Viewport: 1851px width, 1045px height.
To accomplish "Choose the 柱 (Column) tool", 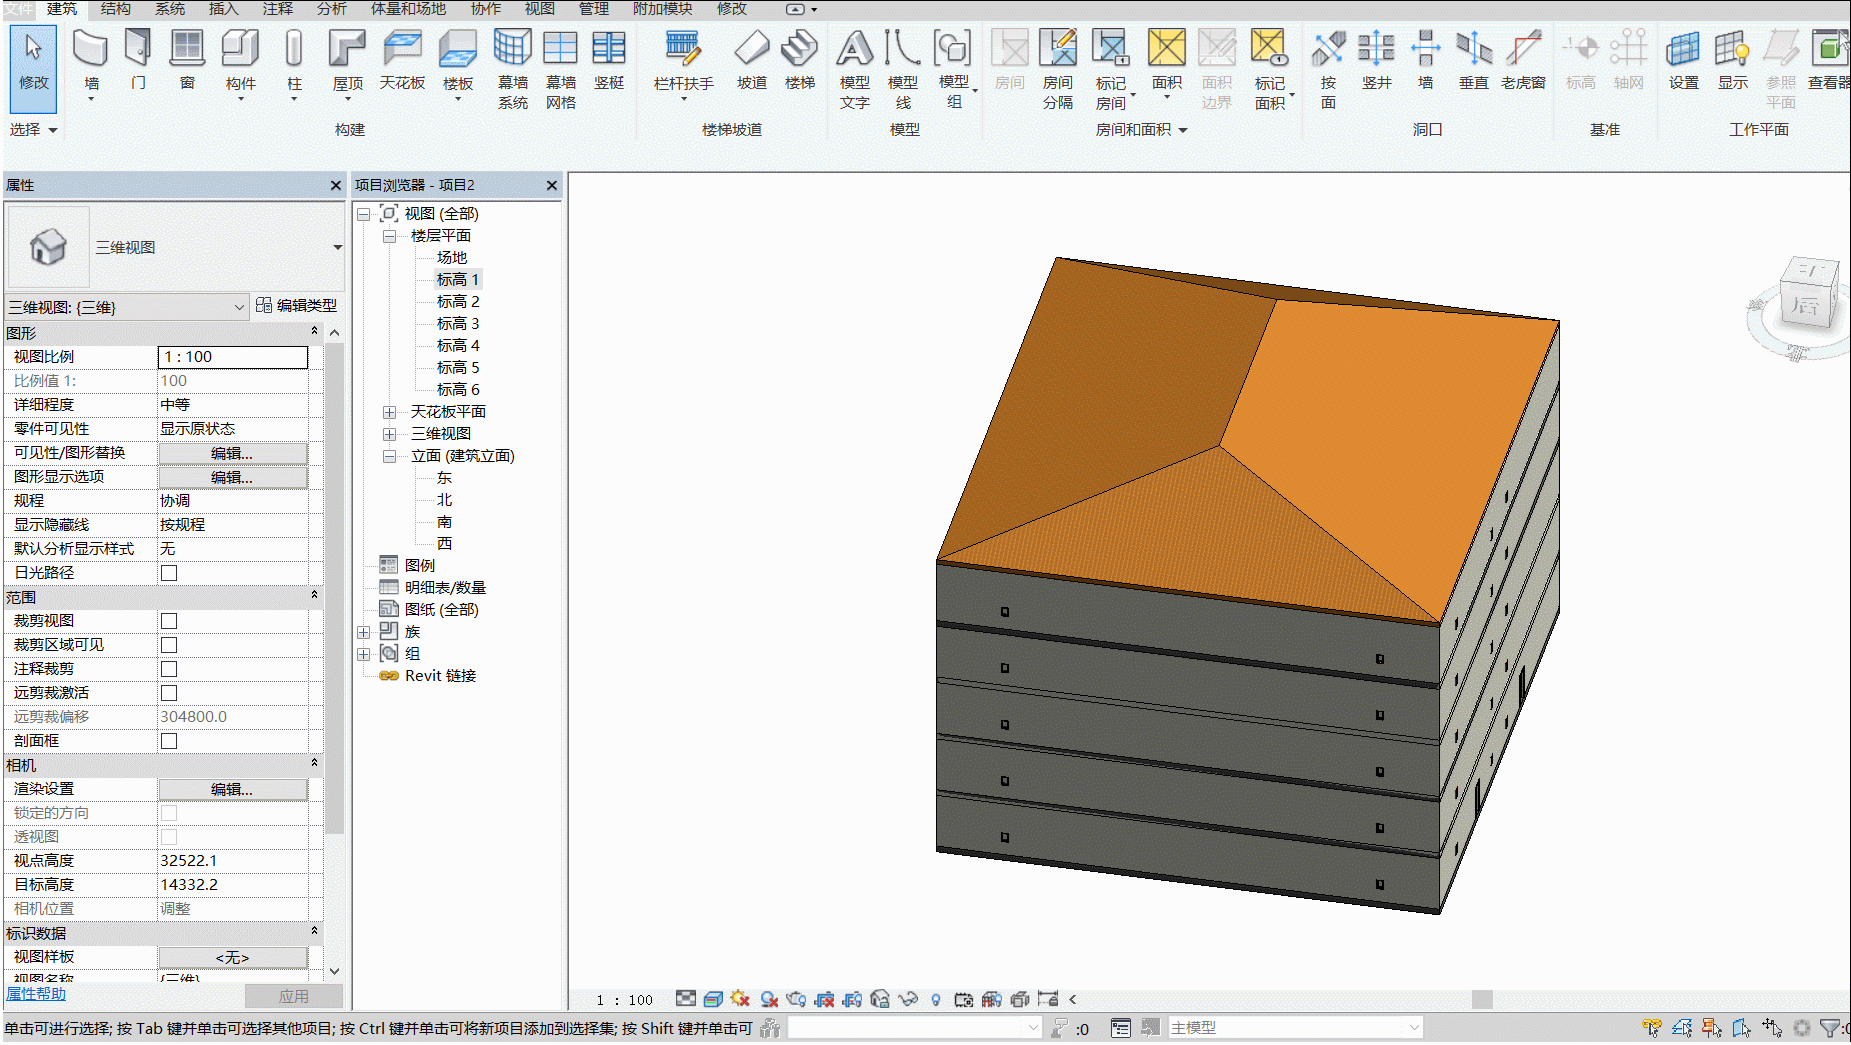I will 294,63.
